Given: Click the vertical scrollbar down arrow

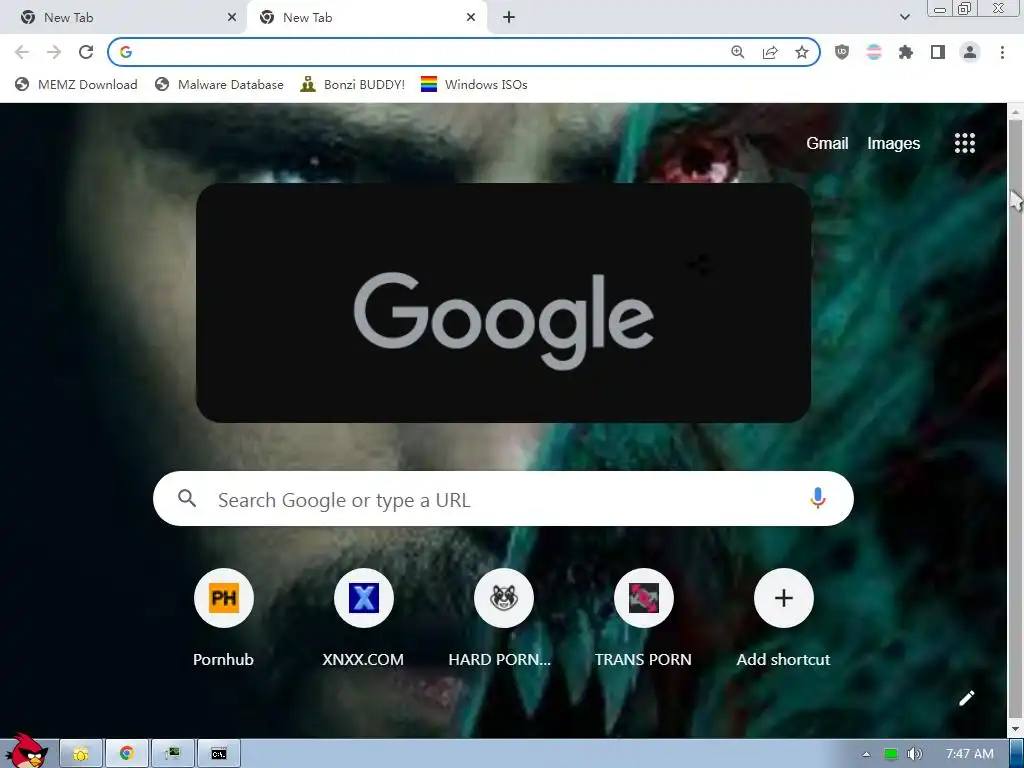Looking at the screenshot, I should pyautogui.click(x=1016, y=729).
